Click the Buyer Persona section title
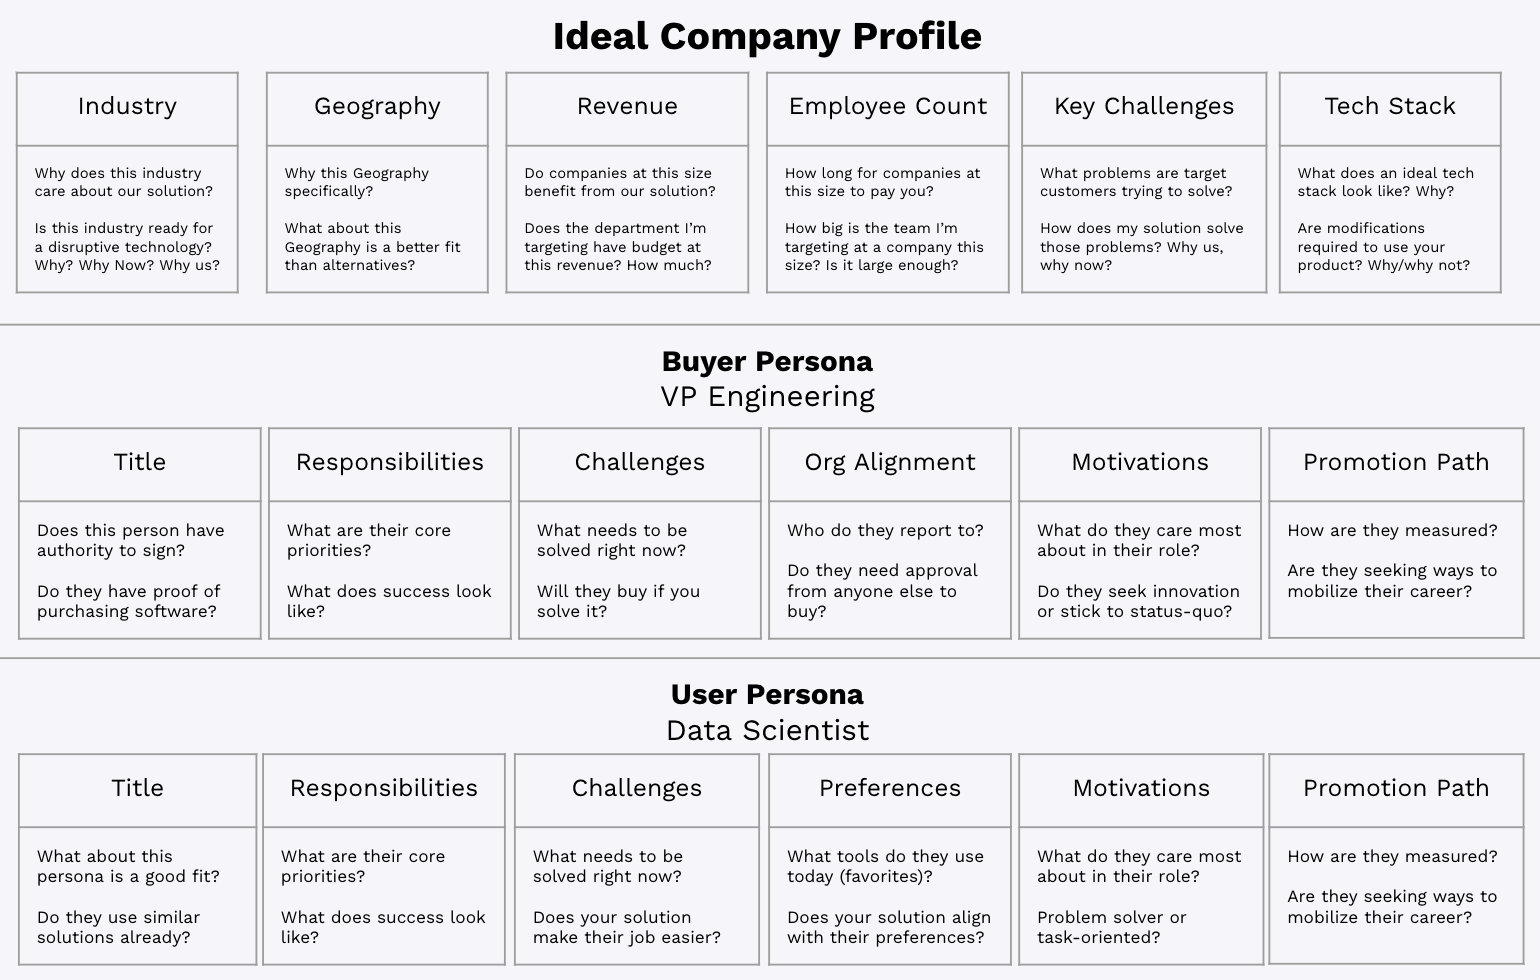This screenshot has height=980, width=1540. pos(767,362)
